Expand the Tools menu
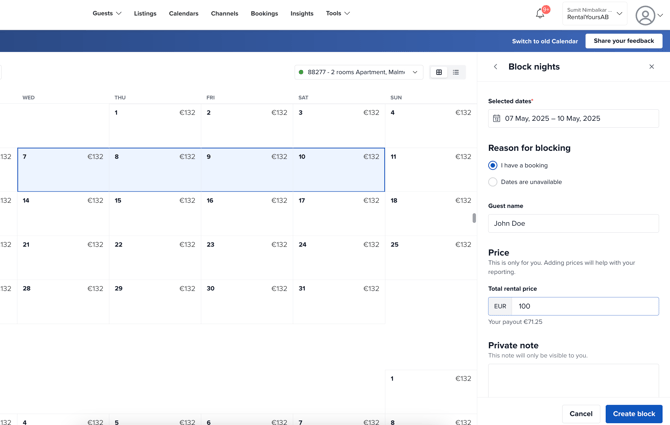Image resolution: width=670 pixels, height=425 pixels. pyautogui.click(x=338, y=13)
